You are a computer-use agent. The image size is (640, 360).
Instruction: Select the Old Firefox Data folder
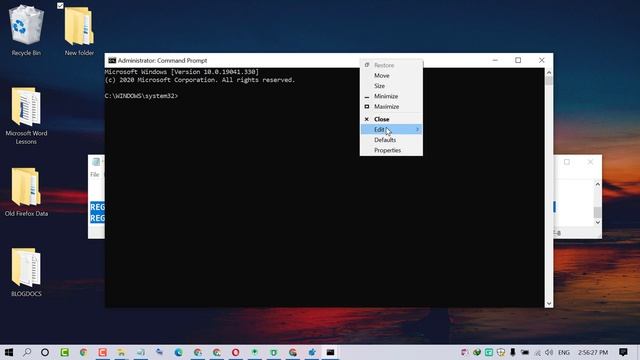[26, 192]
